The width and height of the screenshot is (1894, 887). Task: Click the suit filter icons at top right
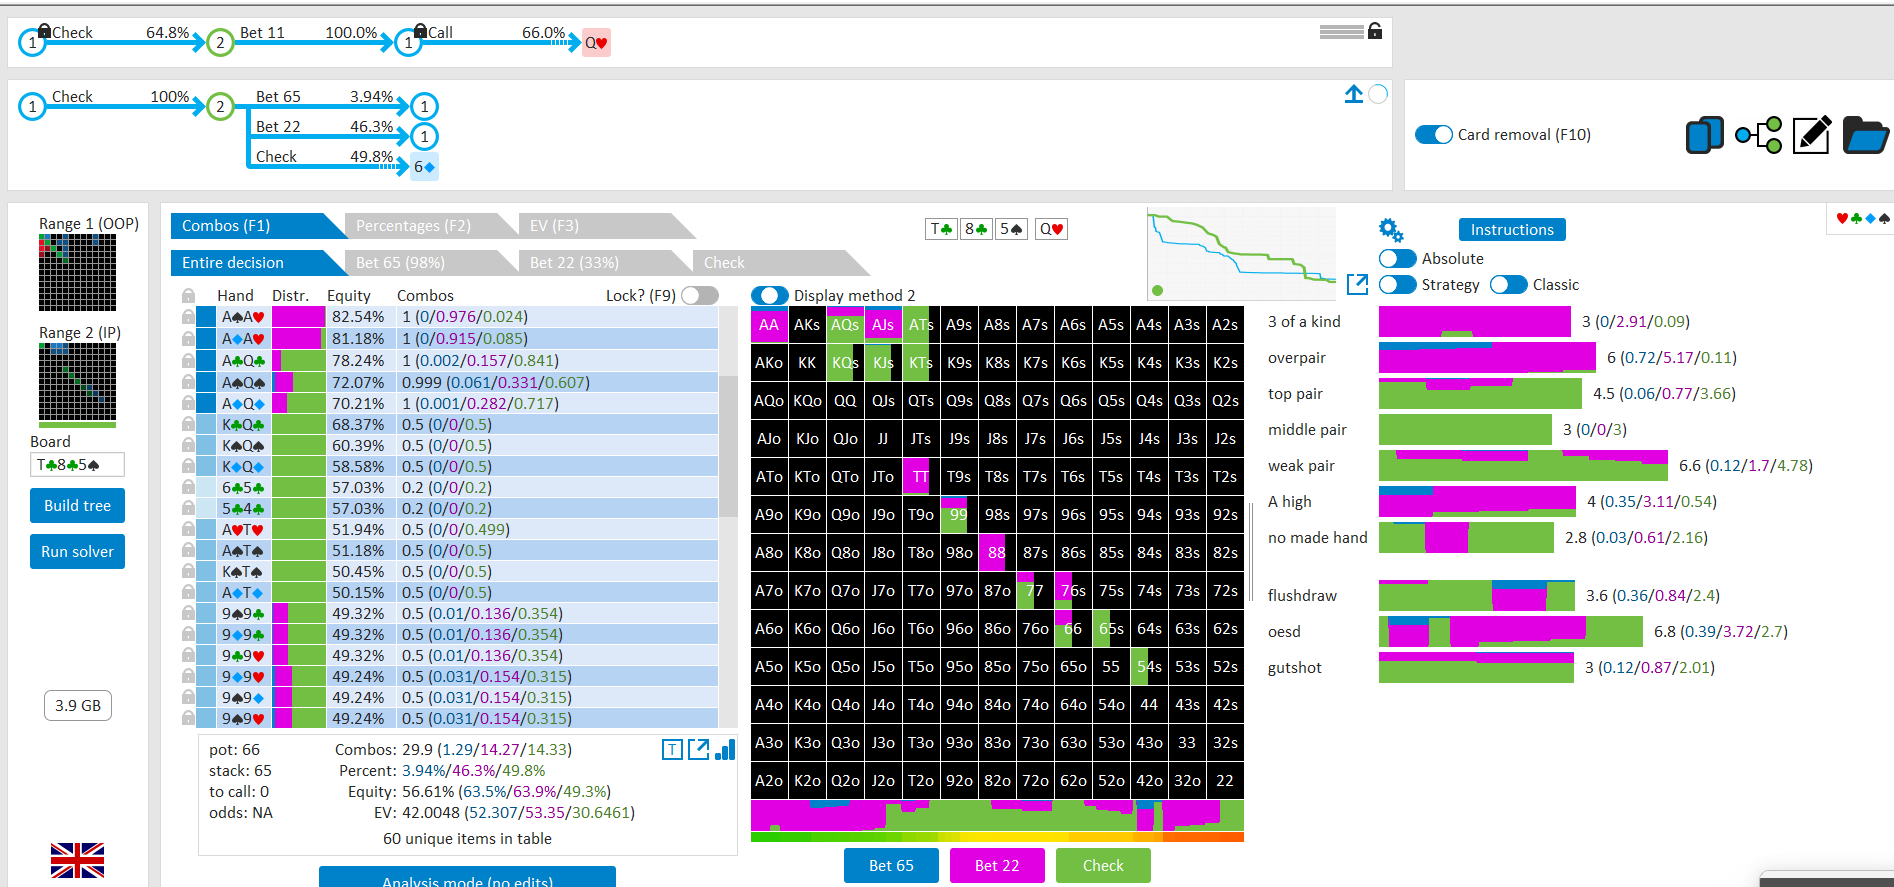click(x=1863, y=218)
